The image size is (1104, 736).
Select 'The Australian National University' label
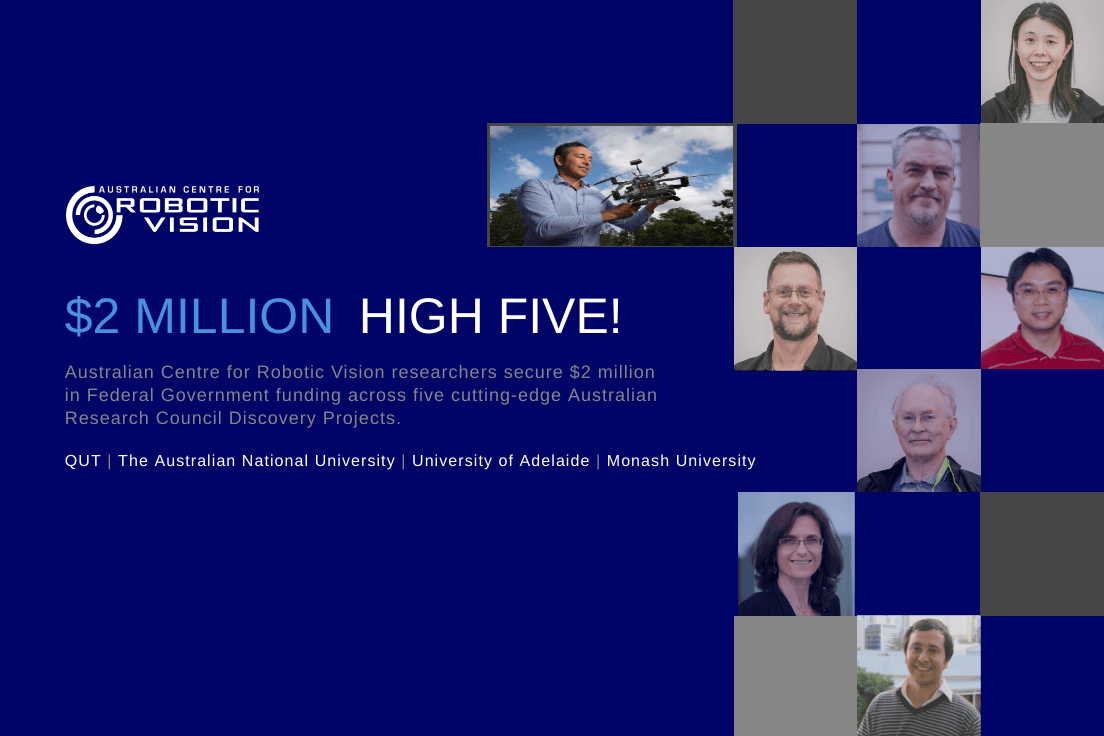[x=256, y=461]
